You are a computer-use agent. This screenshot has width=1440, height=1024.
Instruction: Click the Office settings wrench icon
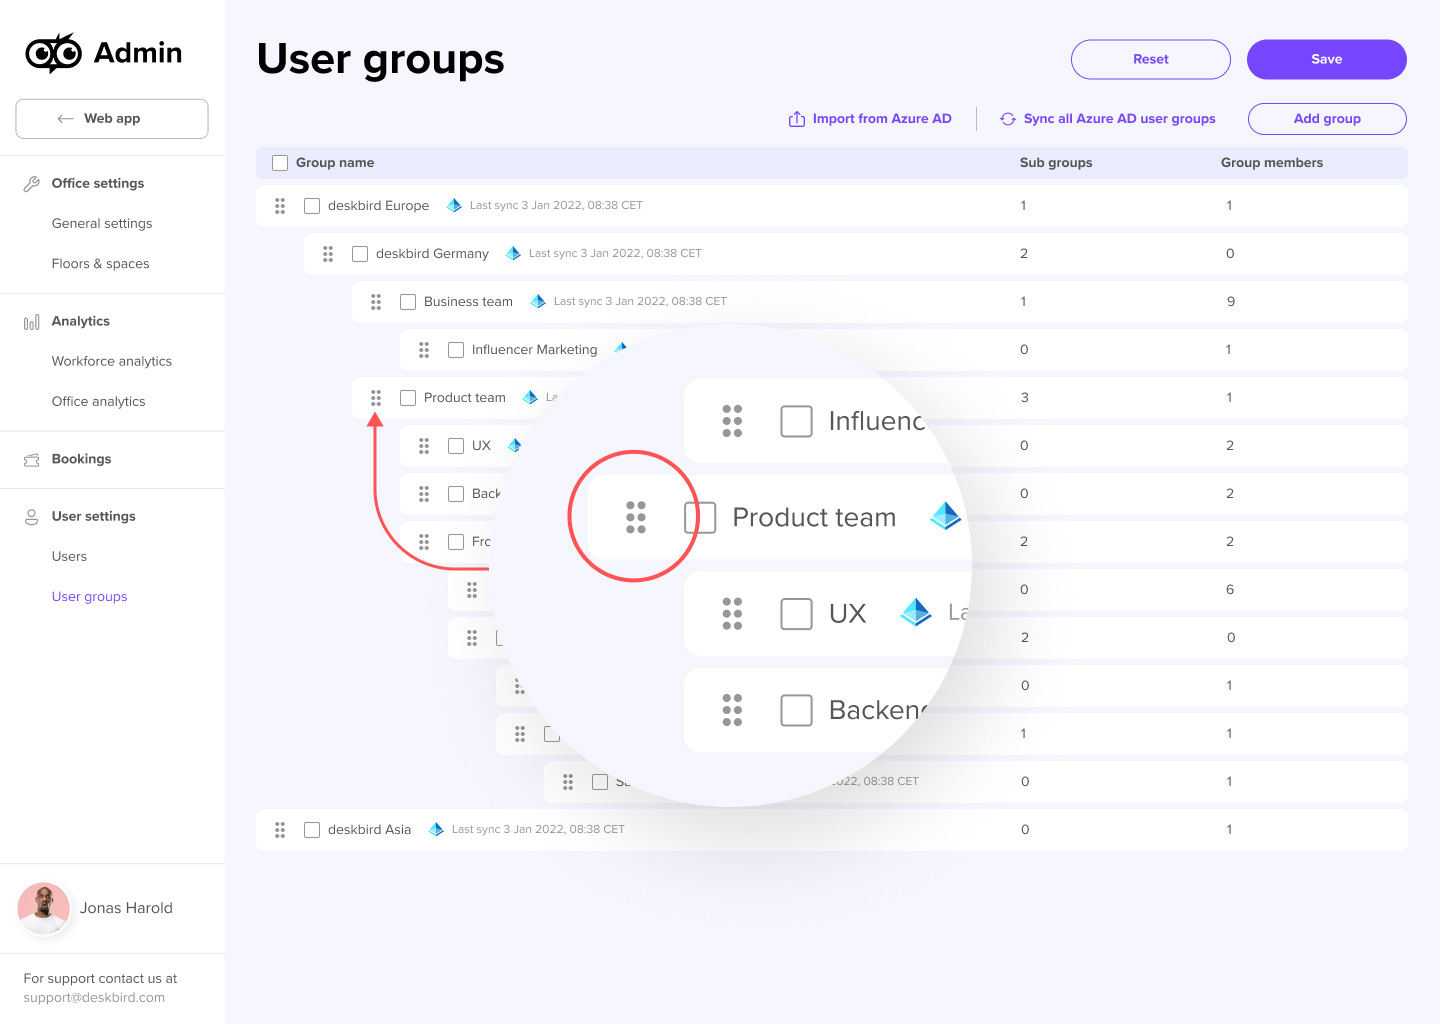pyautogui.click(x=32, y=182)
